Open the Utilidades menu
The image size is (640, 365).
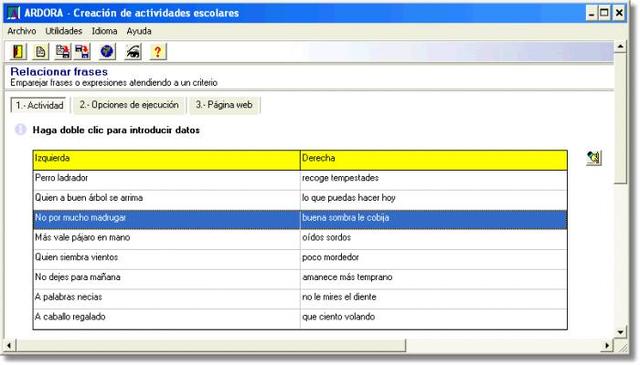[x=63, y=31]
